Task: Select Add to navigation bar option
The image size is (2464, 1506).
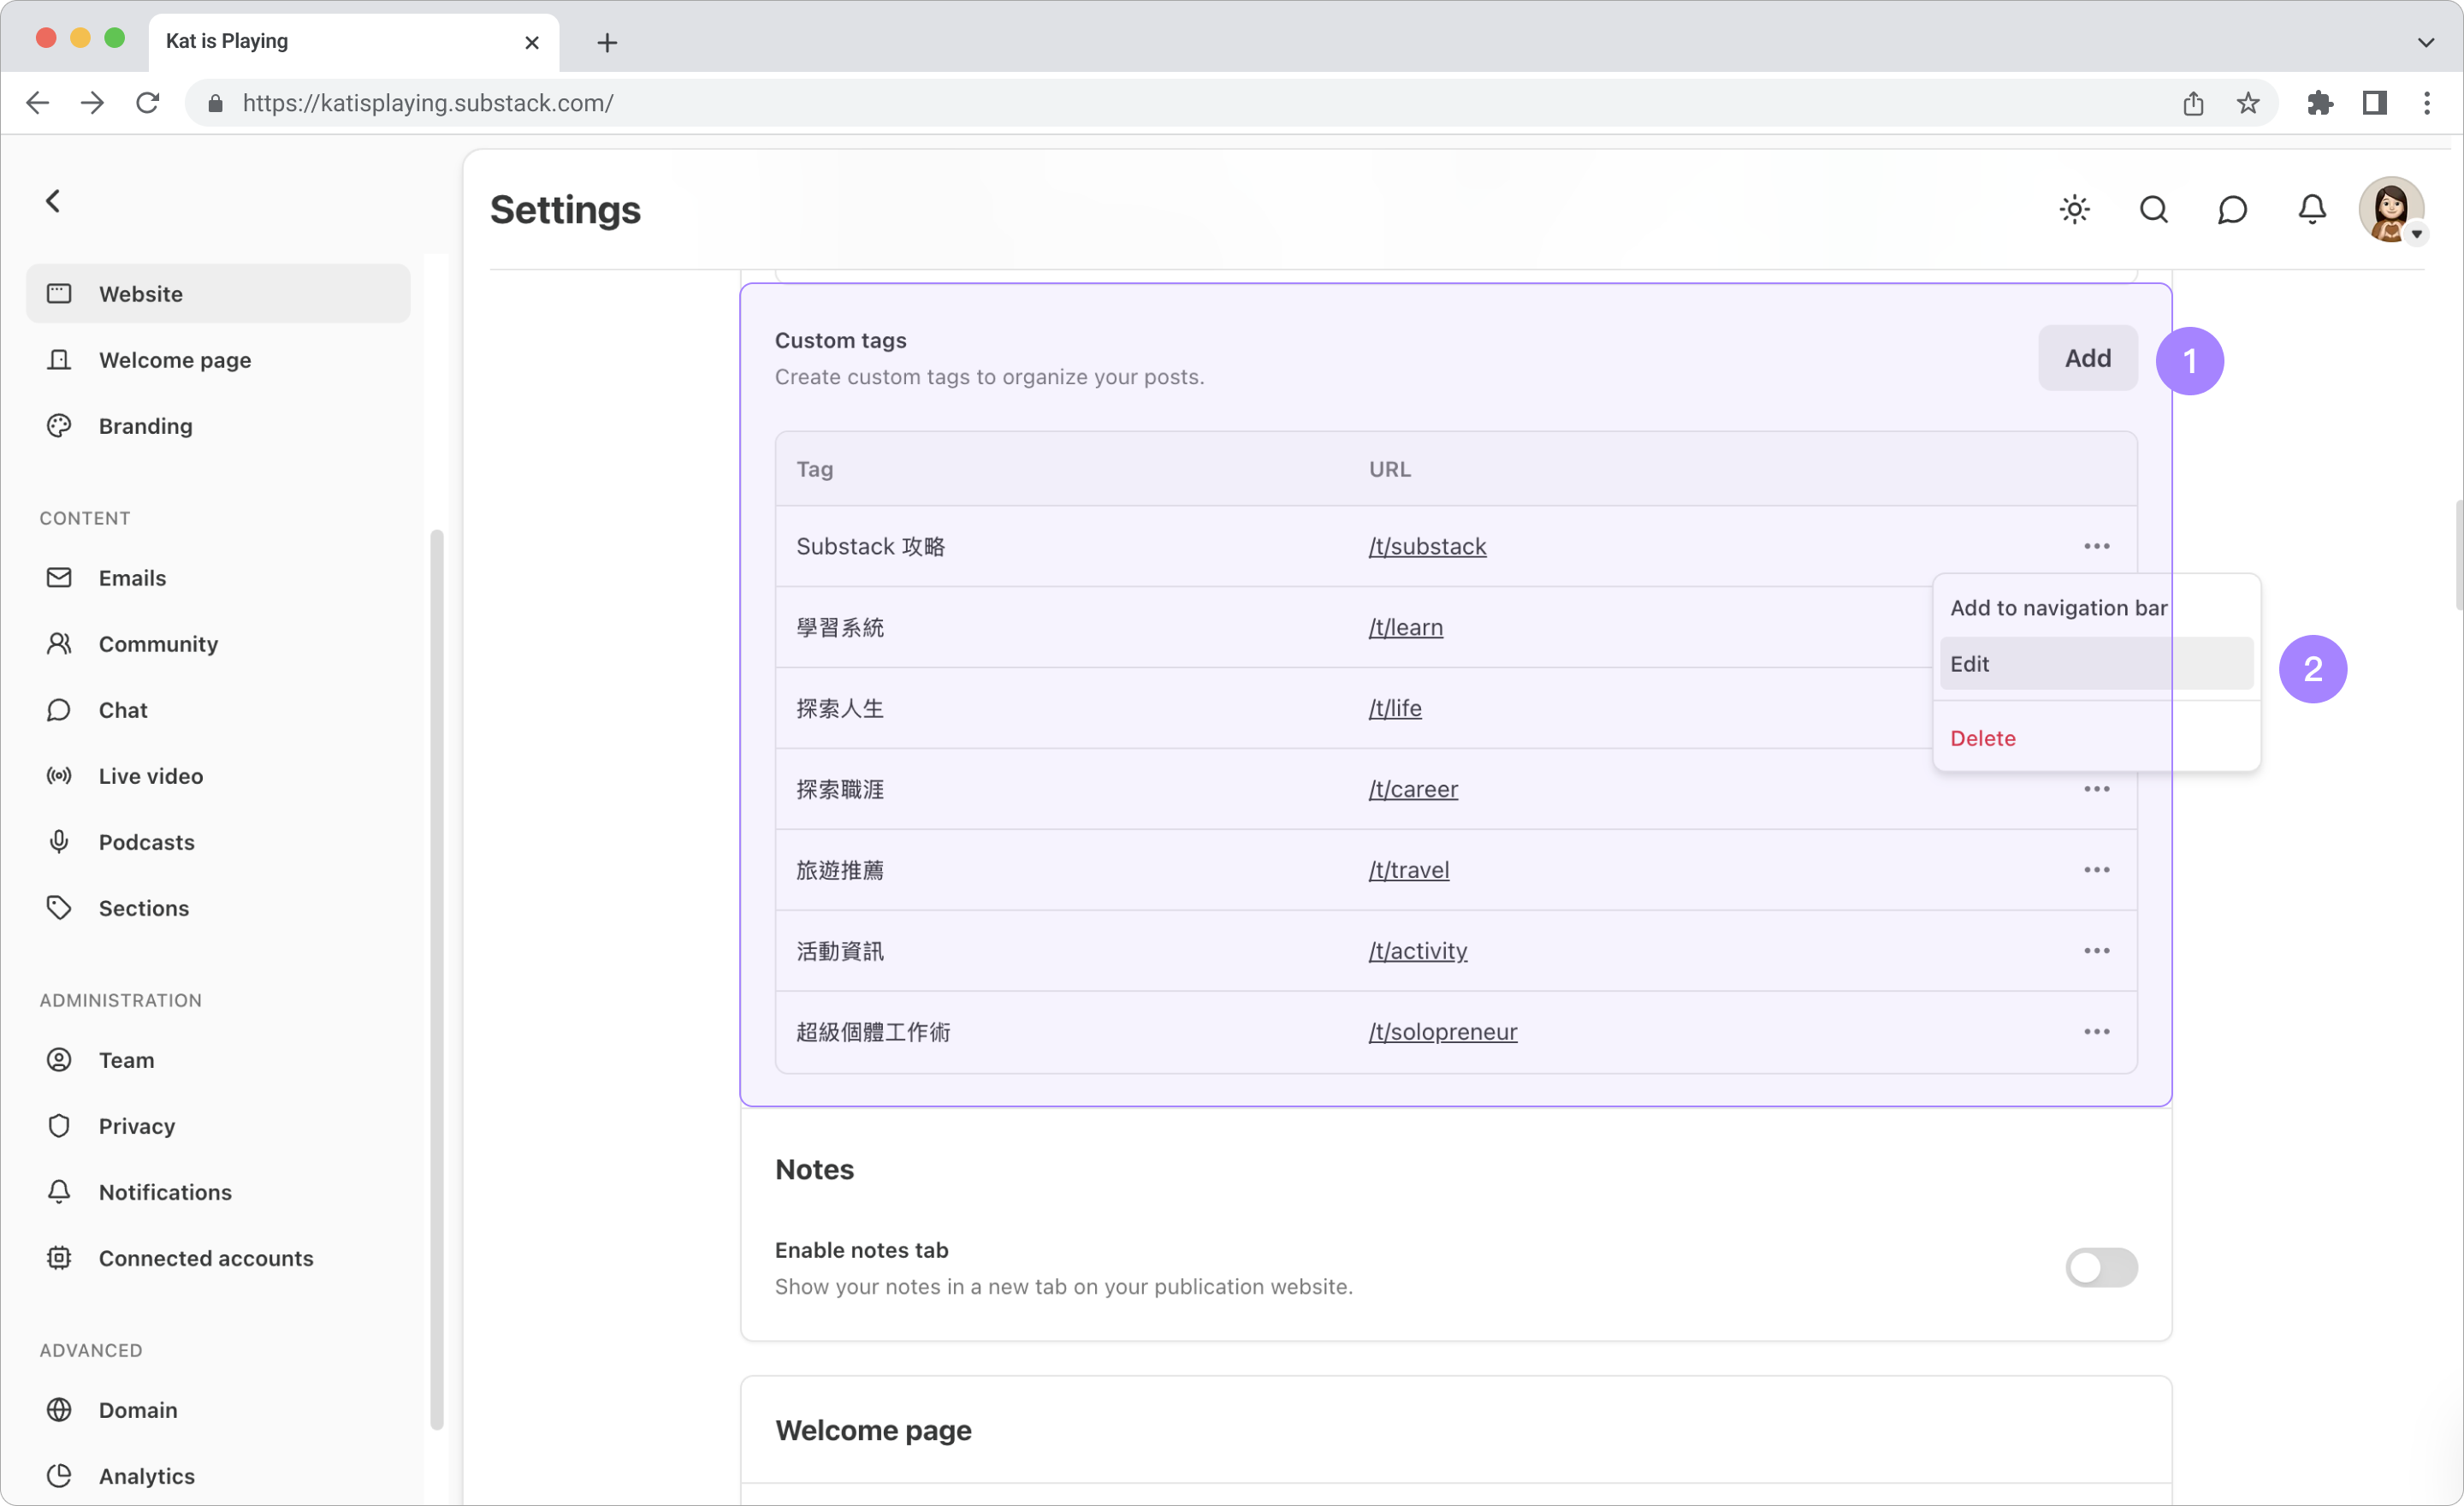Action: coord(2058,608)
